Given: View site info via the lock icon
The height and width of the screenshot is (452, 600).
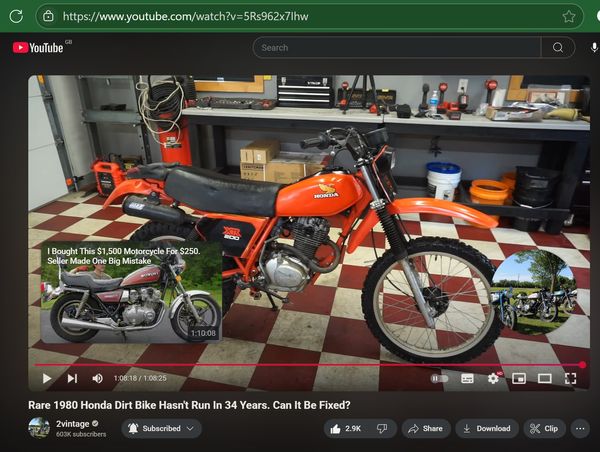Looking at the screenshot, I should [x=48, y=16].
